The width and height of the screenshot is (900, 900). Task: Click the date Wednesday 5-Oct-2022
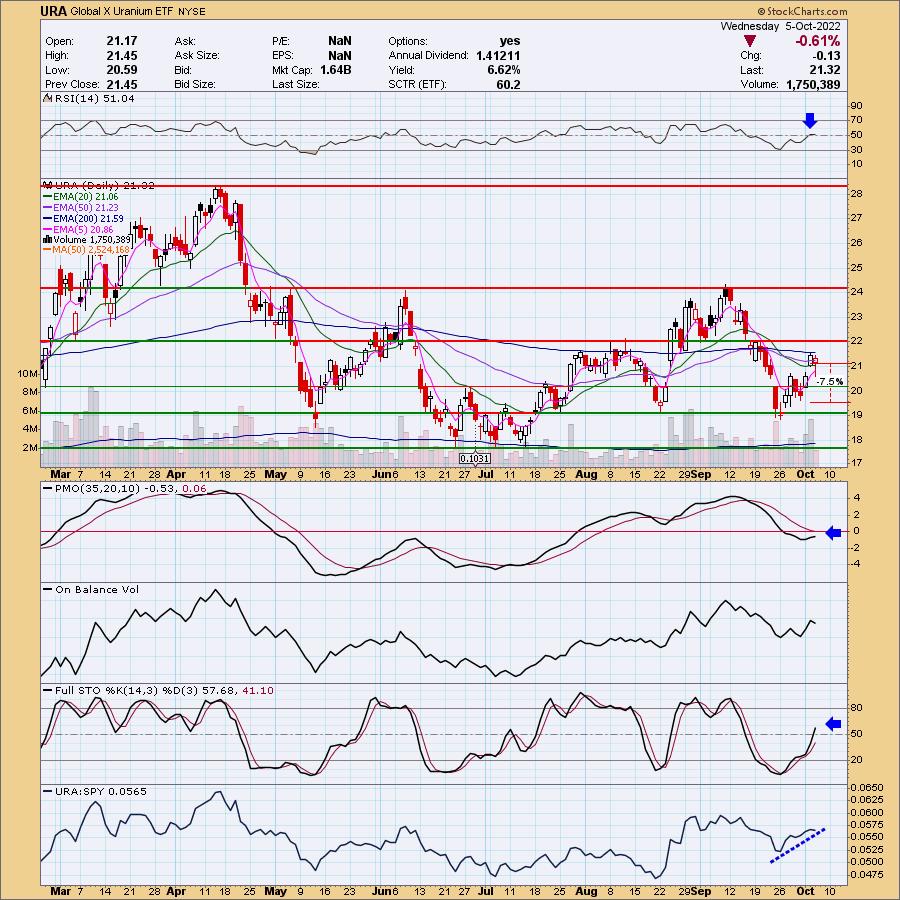point(780,26)
